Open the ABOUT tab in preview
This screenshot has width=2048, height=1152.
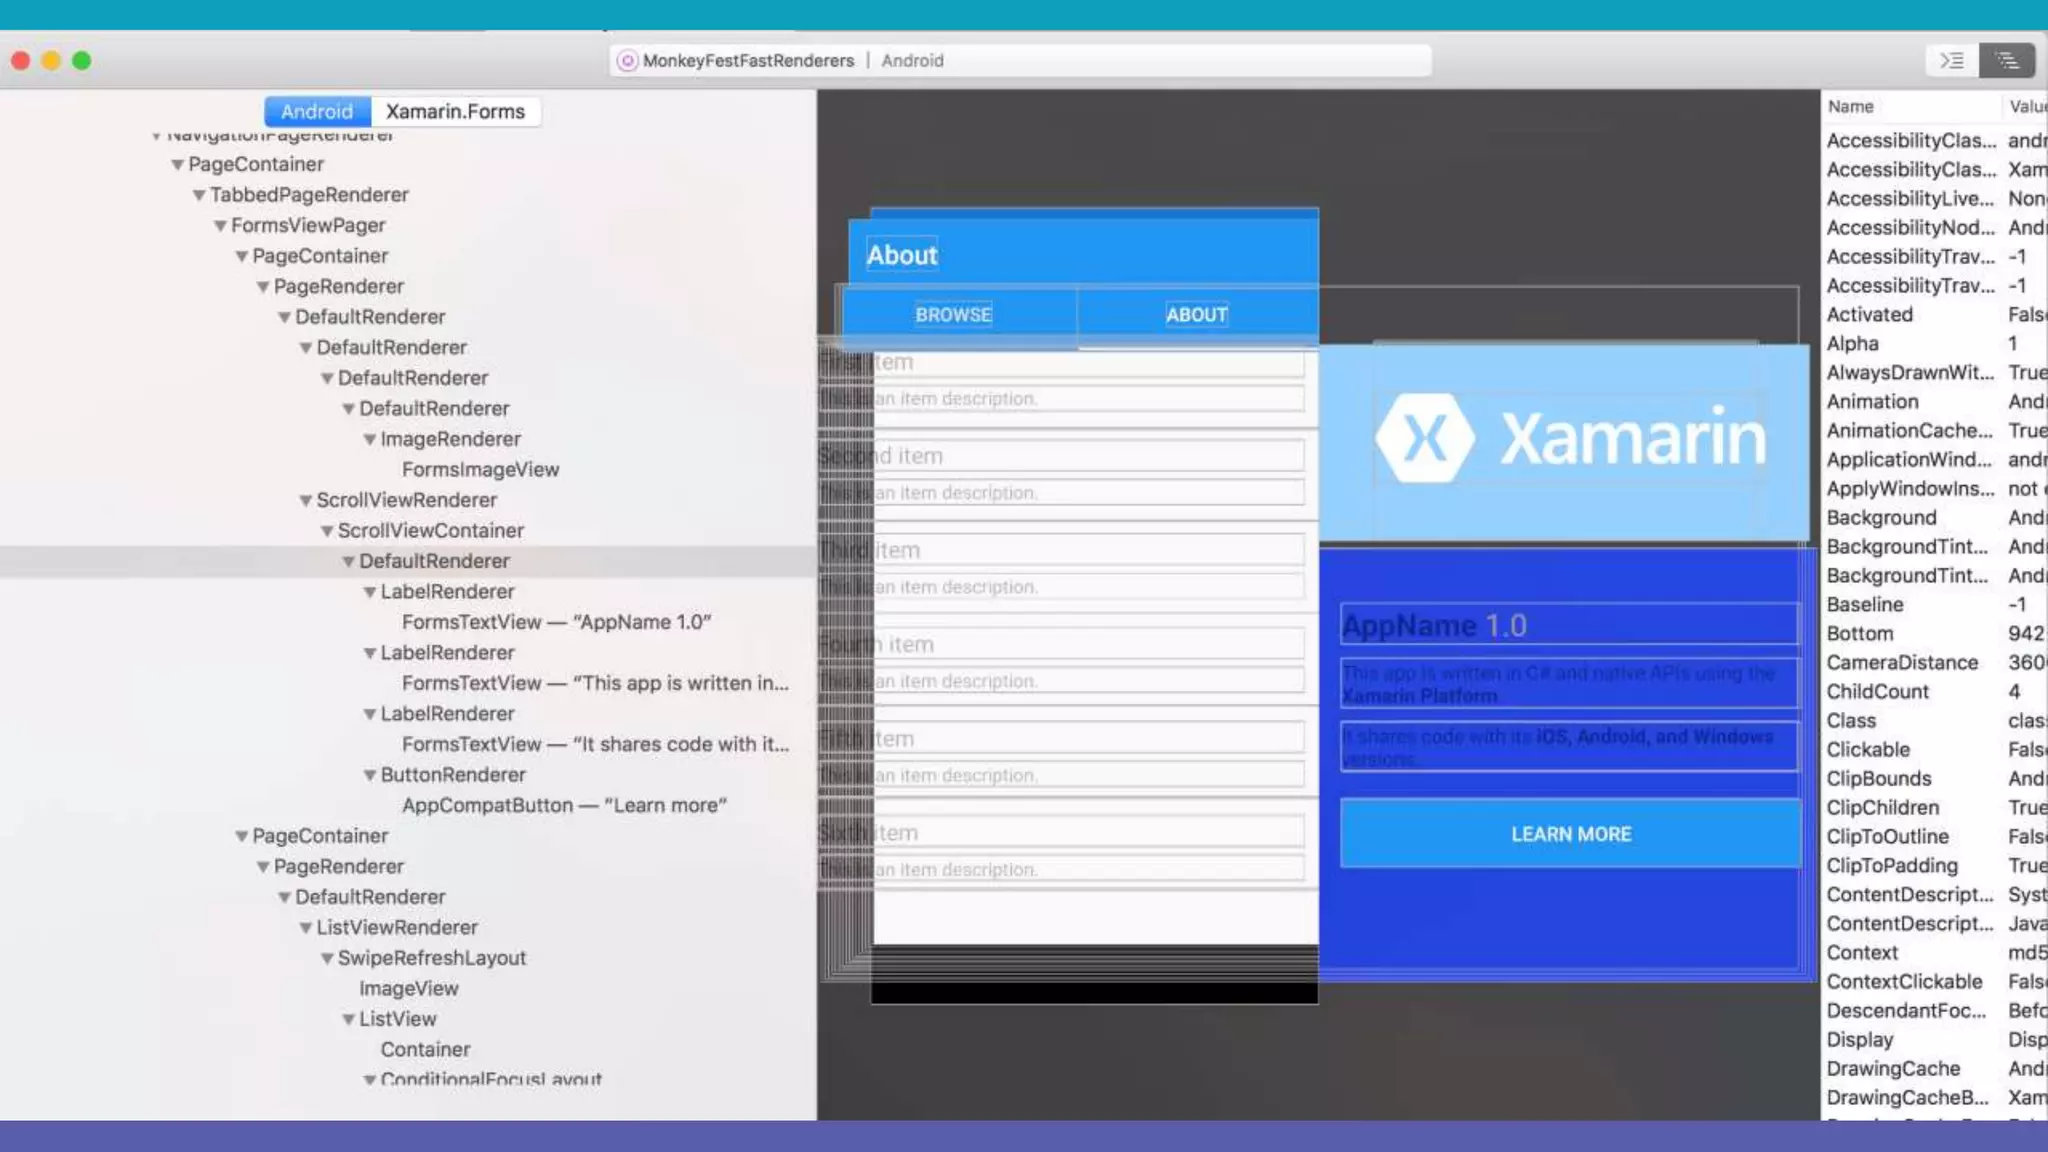1196,315
